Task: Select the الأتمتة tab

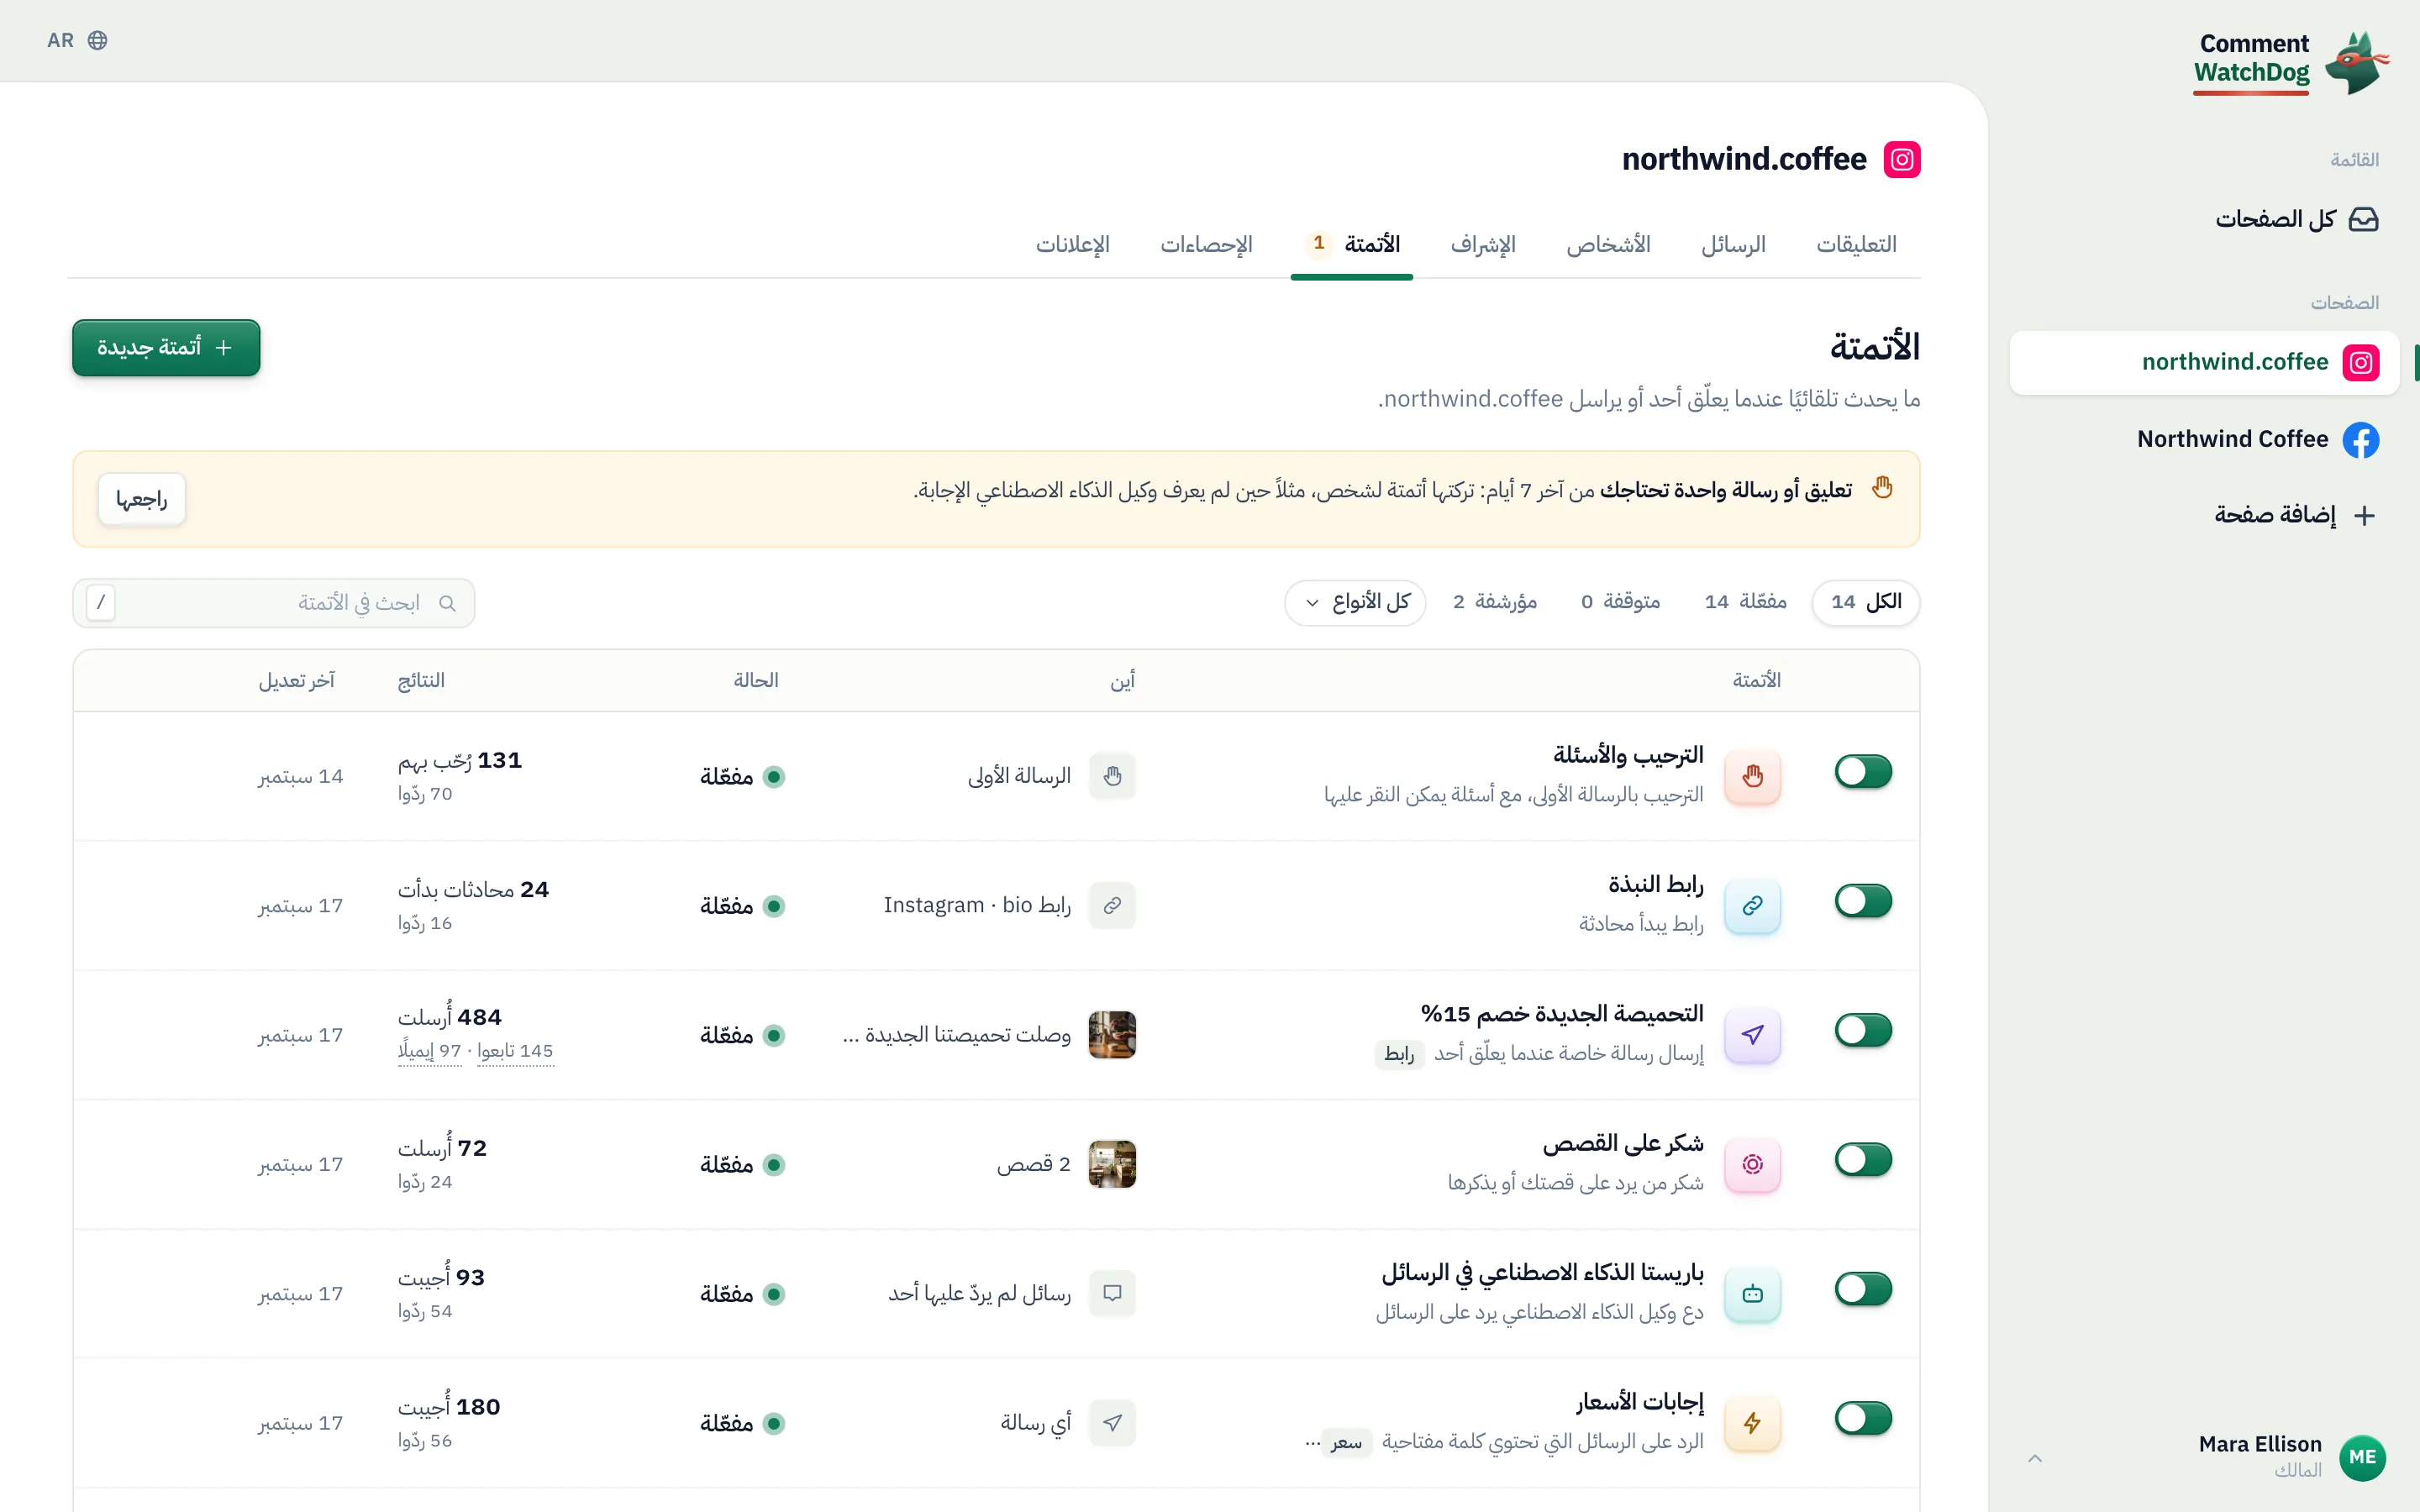Action: click(x=1352, y=245)
